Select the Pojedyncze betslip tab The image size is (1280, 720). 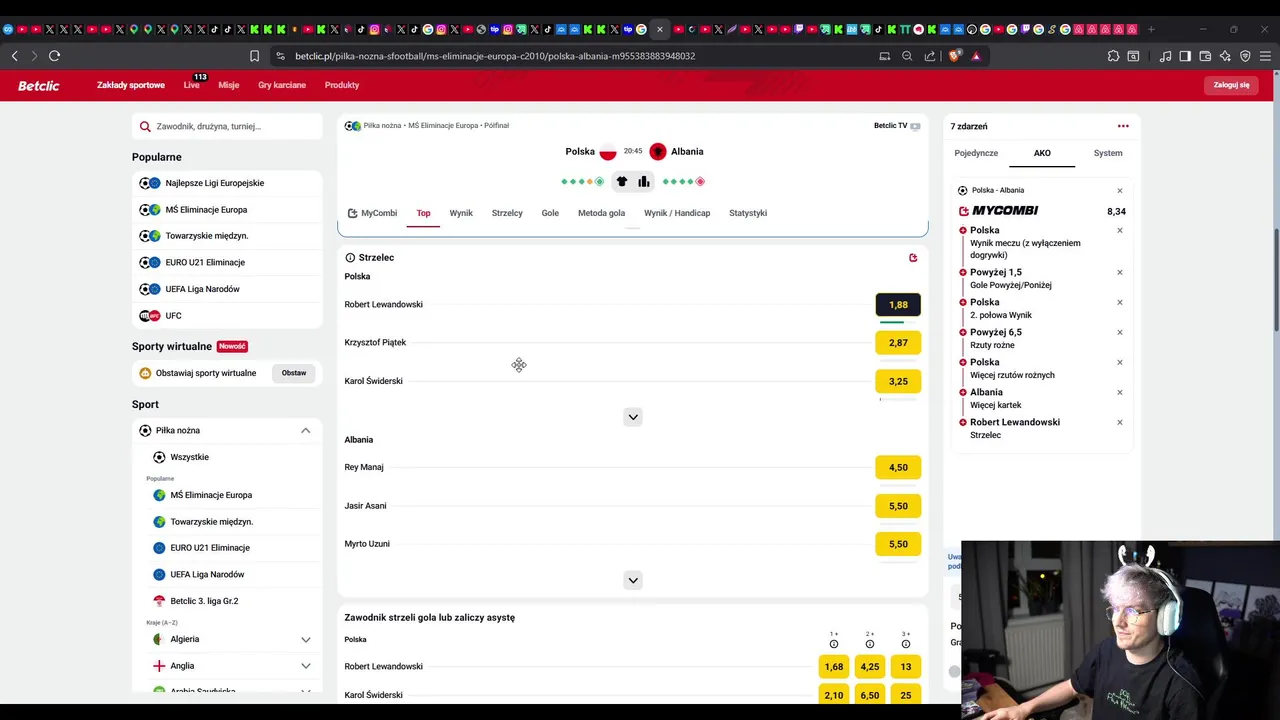(976, 153)
